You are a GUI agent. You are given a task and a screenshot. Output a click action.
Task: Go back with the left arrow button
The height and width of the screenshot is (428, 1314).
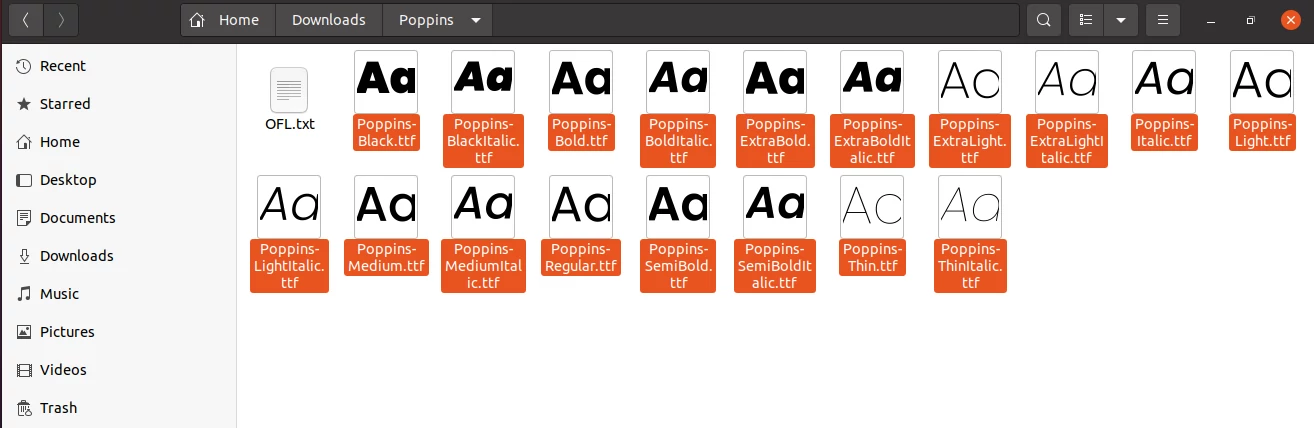pos(26,19)
